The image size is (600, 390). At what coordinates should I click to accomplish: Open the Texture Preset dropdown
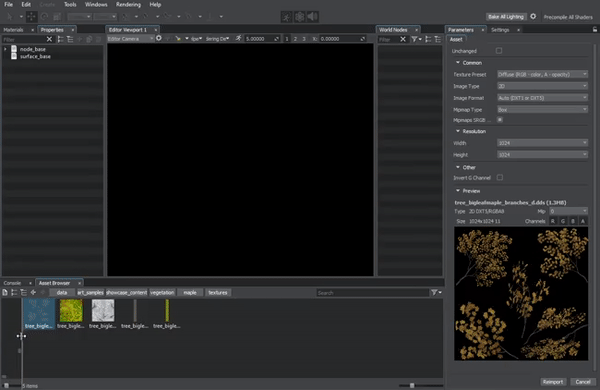[542, 74]
